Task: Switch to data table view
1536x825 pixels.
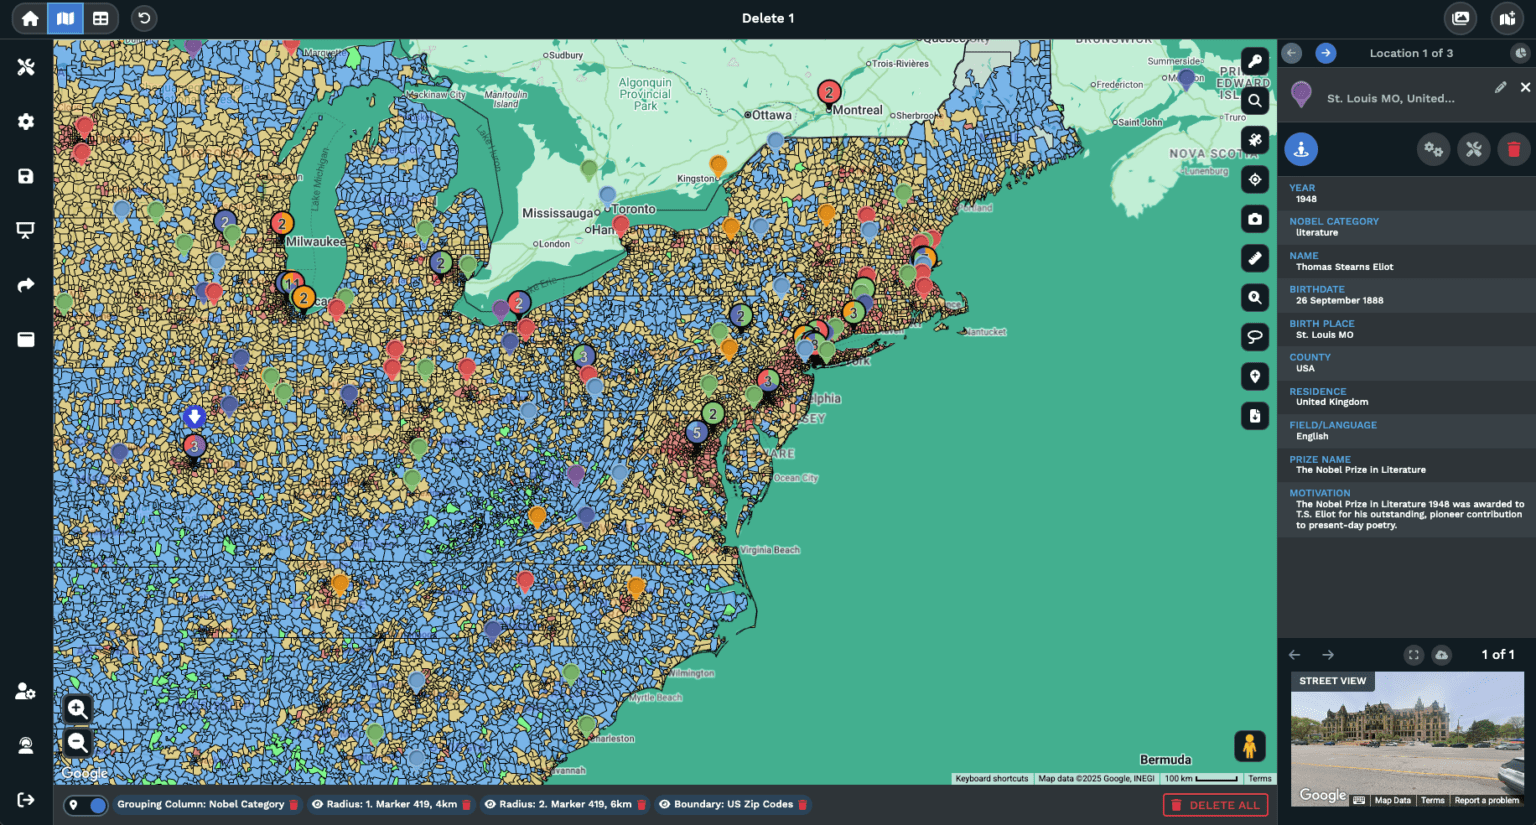Action: click(x=100, y=18)
